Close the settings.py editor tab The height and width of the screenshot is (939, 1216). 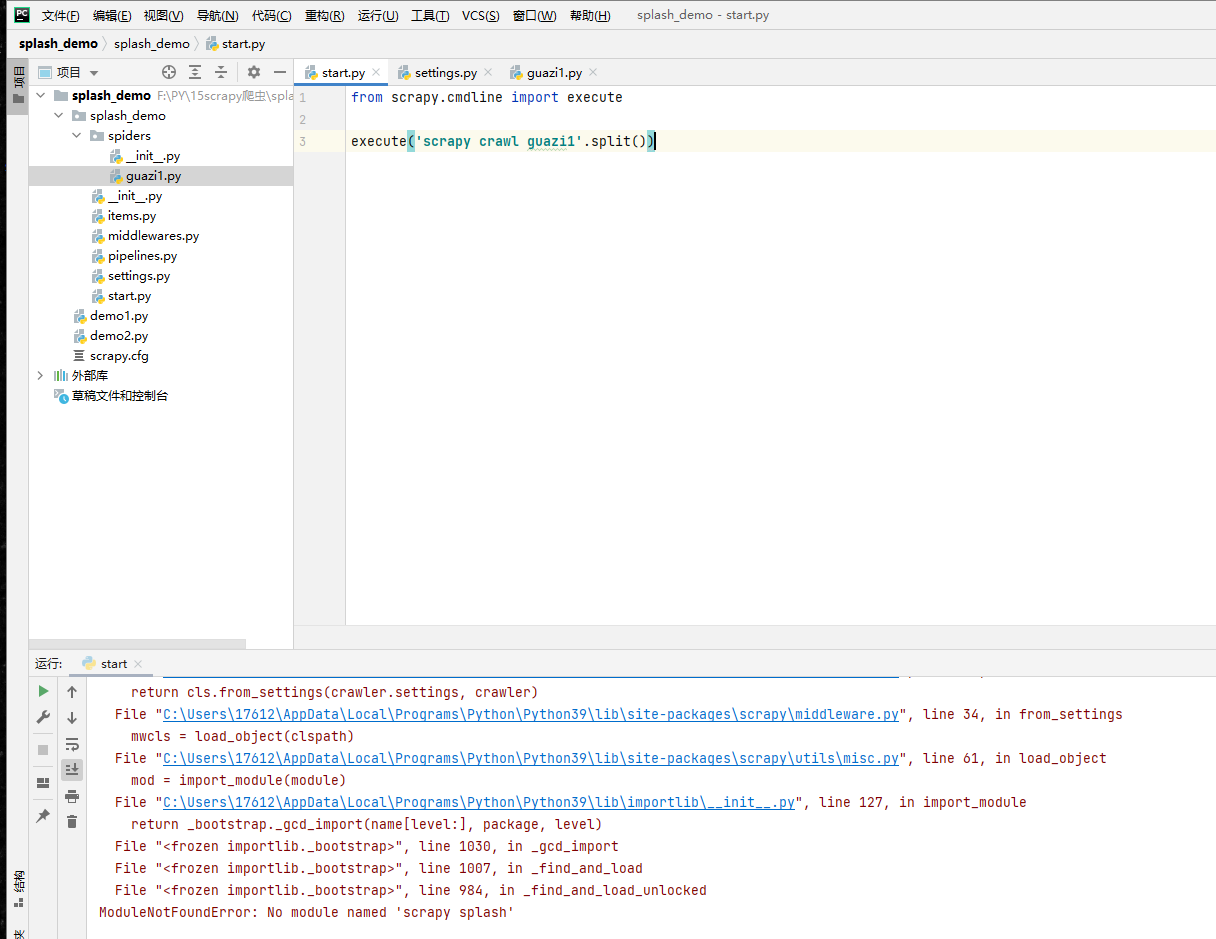pos(488,73)
